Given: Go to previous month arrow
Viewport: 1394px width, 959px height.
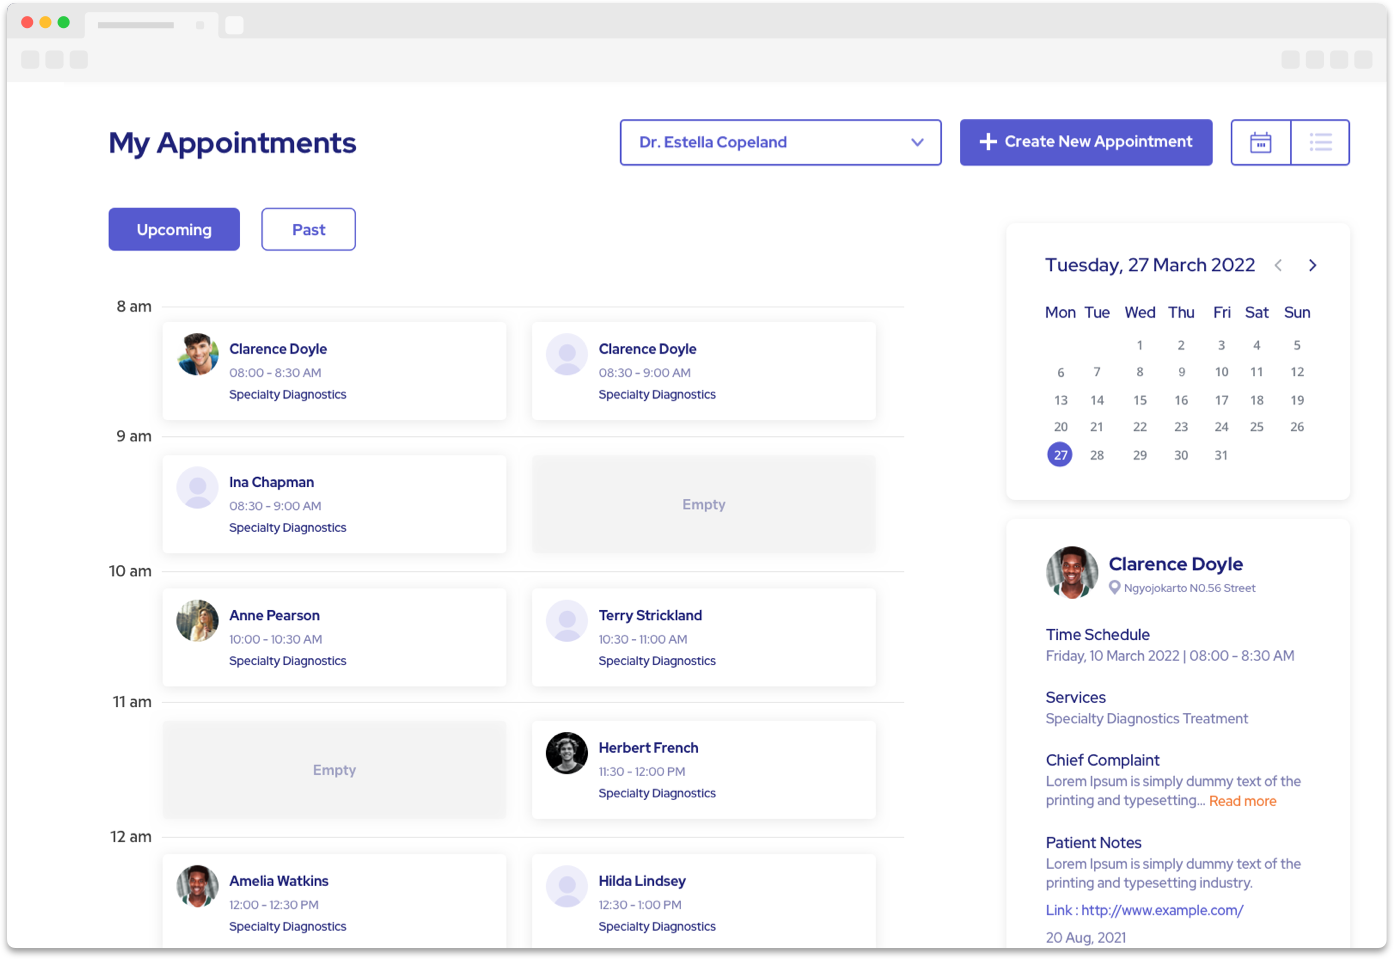Looking at the screenshot, I should pyautogui.click(x=1278, y=265).
